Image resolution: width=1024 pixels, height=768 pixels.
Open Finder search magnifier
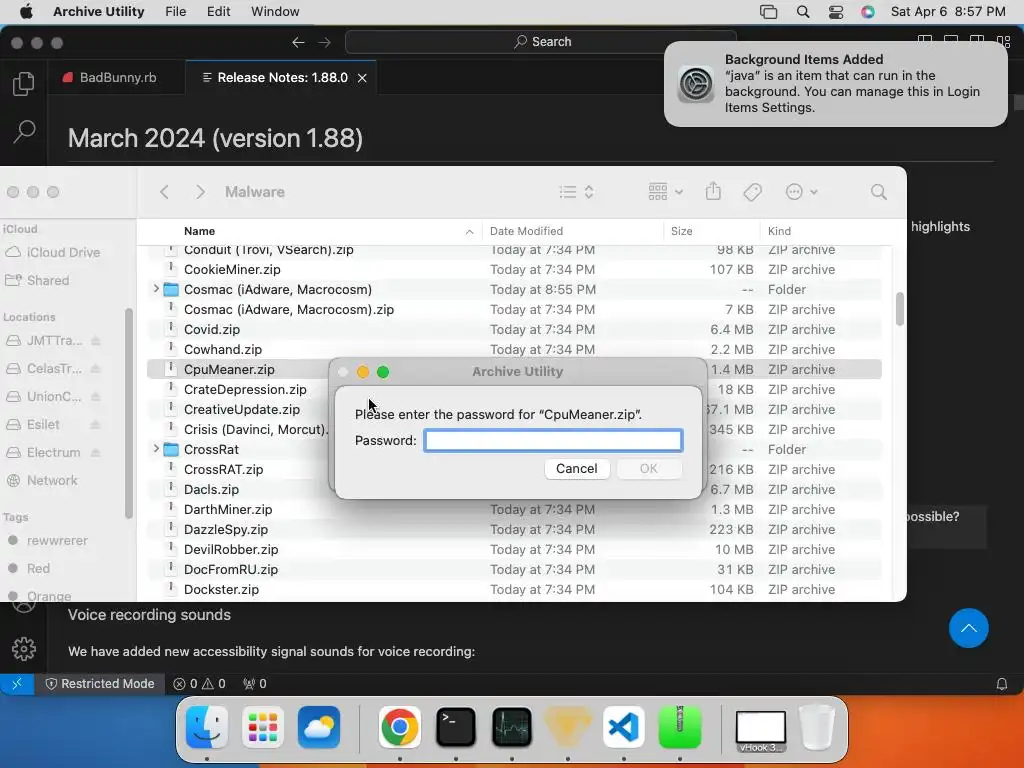pos(878,192)
